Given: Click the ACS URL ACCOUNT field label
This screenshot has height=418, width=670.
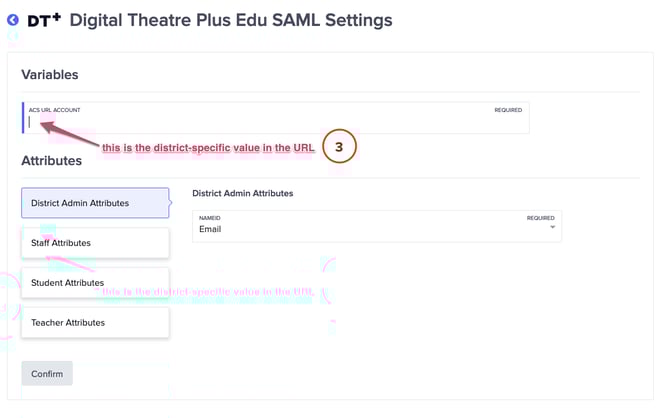Looking at the screenshot, I should point(55,110).
